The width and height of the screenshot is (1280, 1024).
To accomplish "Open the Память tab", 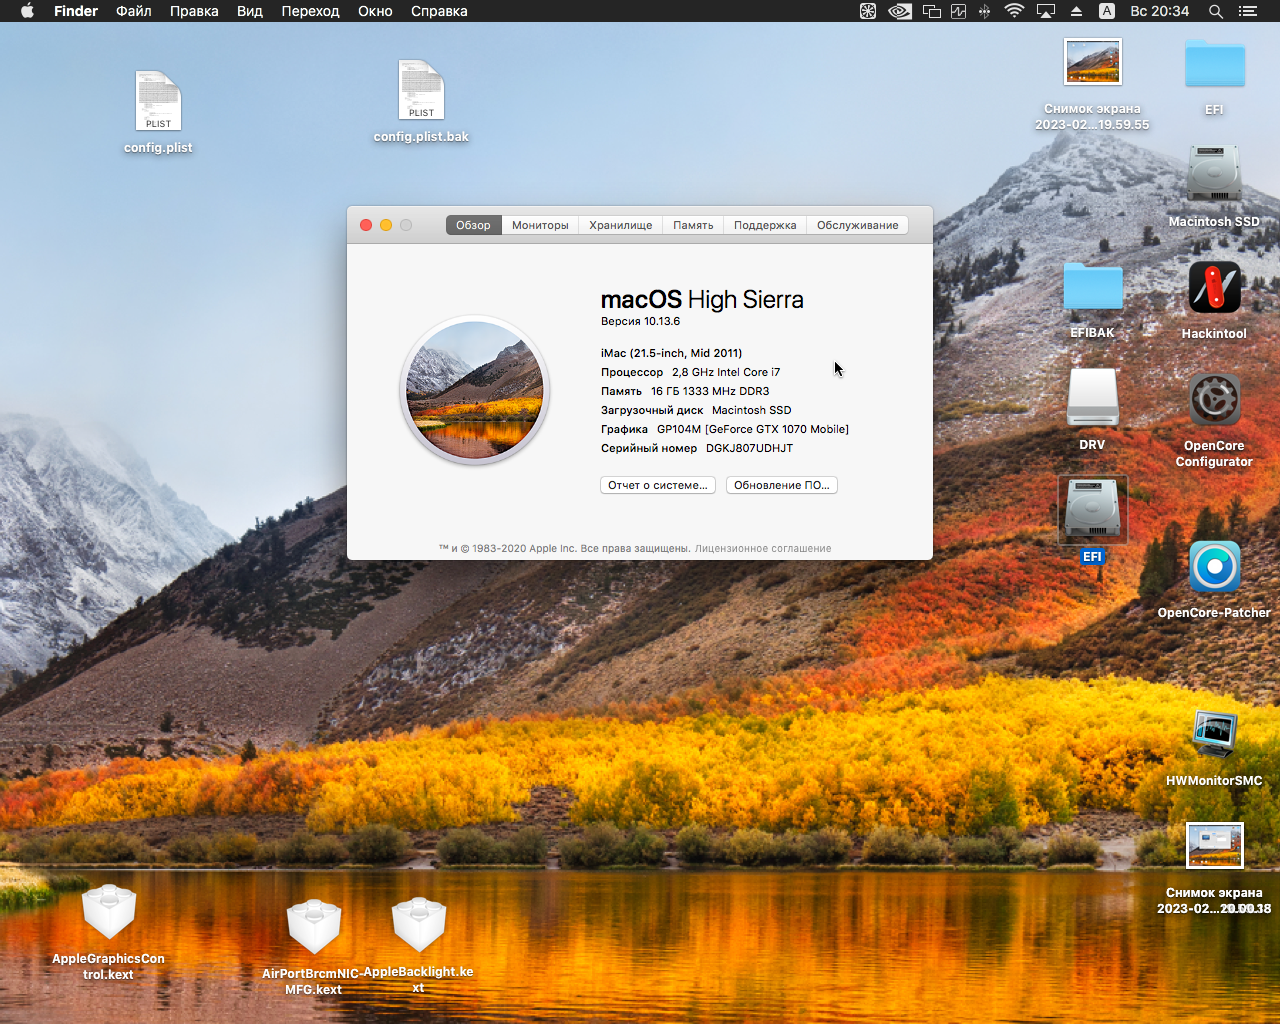I will (x=693, y=225).
